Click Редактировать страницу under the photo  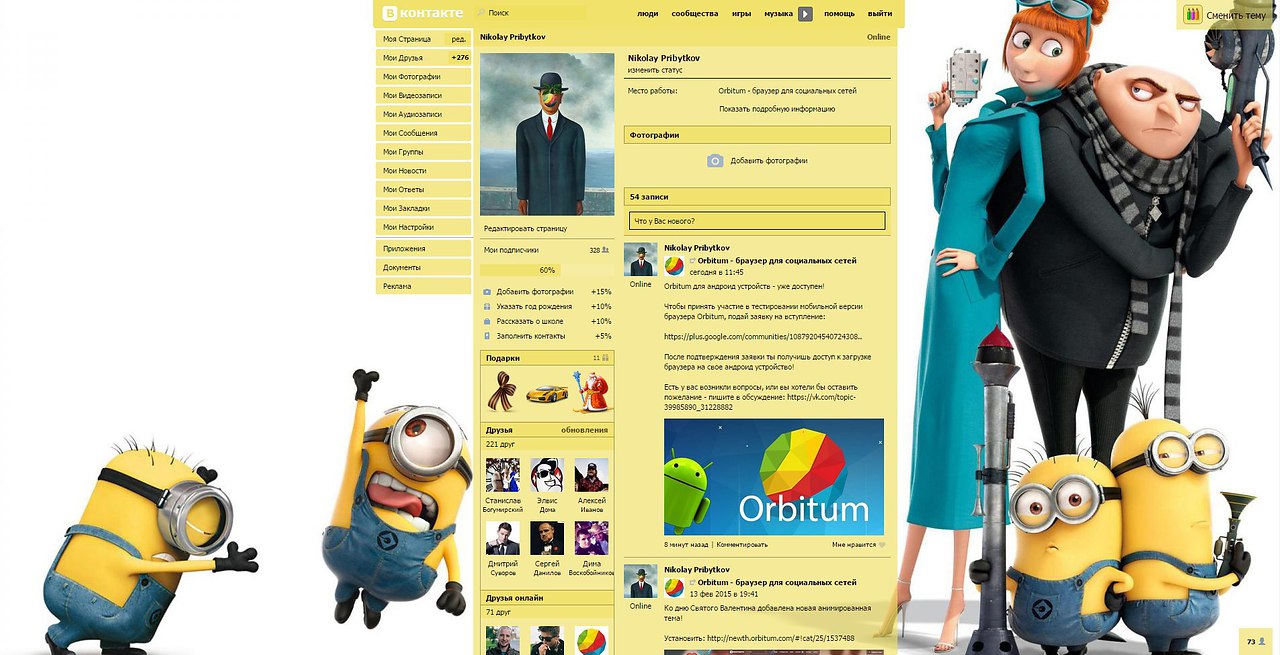coord(526,229)
